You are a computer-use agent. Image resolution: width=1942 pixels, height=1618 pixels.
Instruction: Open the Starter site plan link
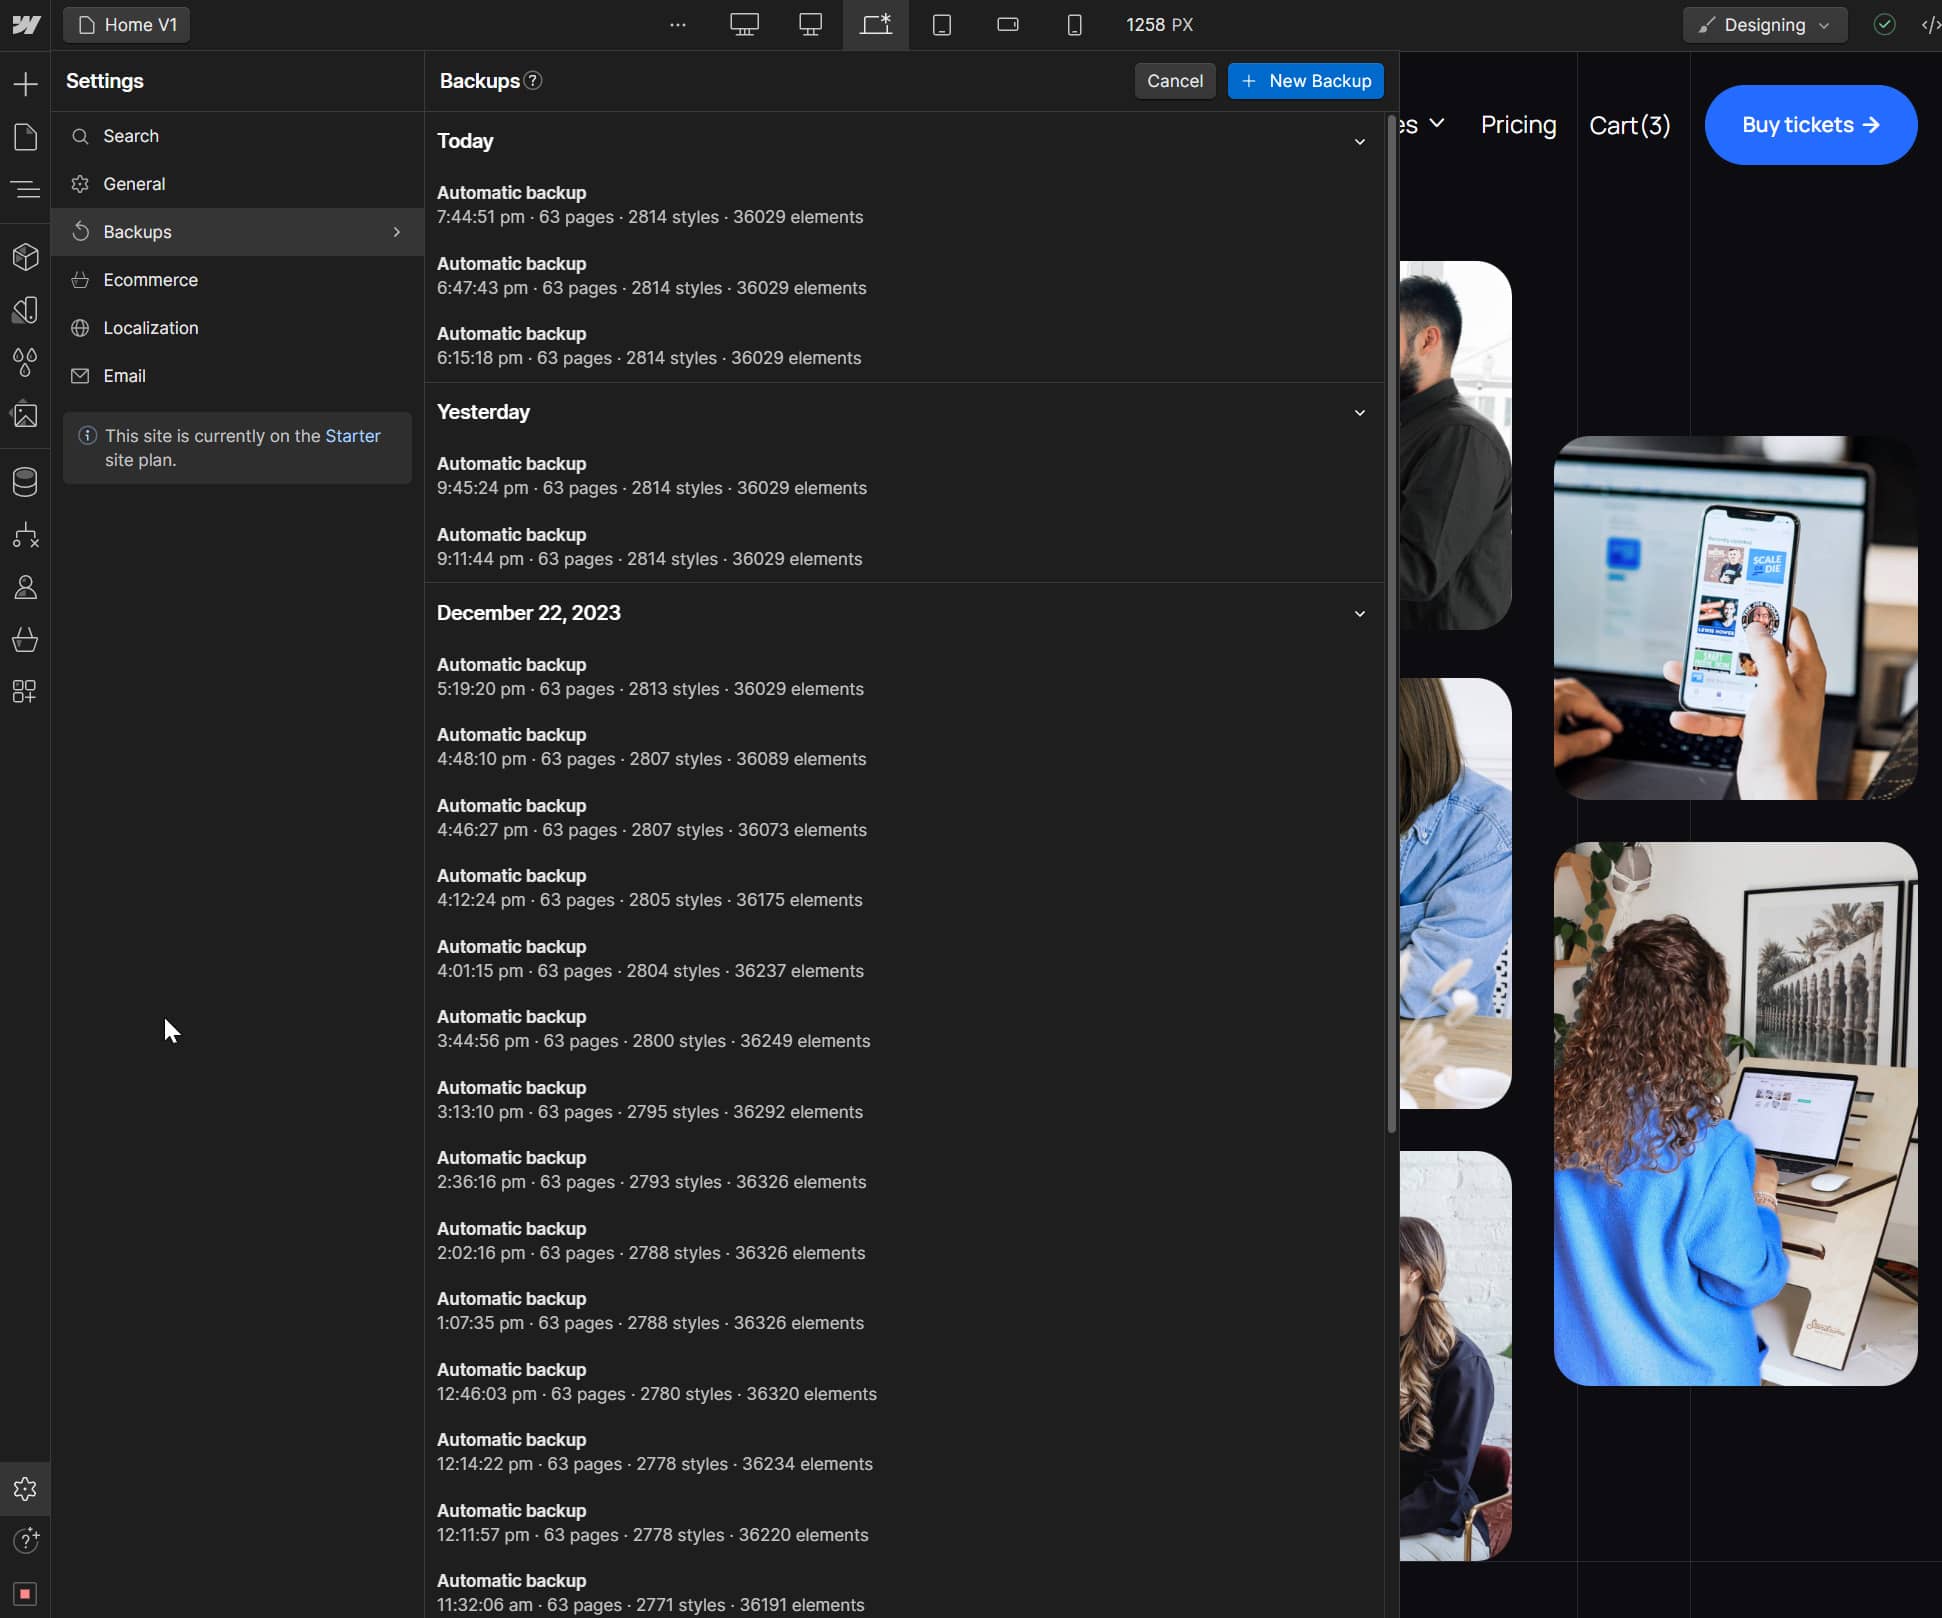click(x=352, y=436)
